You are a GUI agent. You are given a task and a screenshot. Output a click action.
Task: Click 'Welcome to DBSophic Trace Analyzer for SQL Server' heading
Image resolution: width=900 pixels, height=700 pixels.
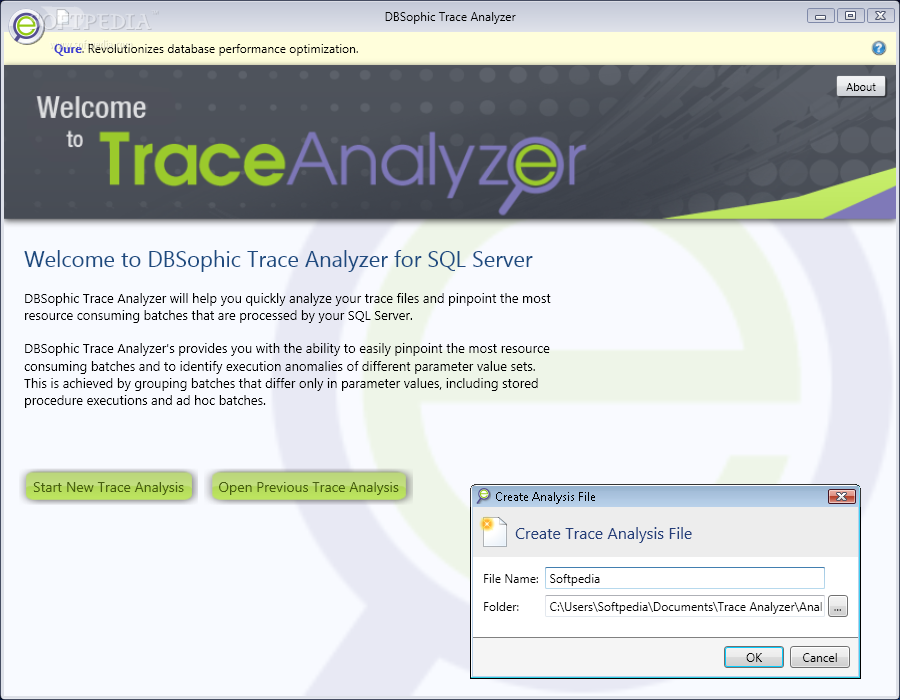click(278, 259)
